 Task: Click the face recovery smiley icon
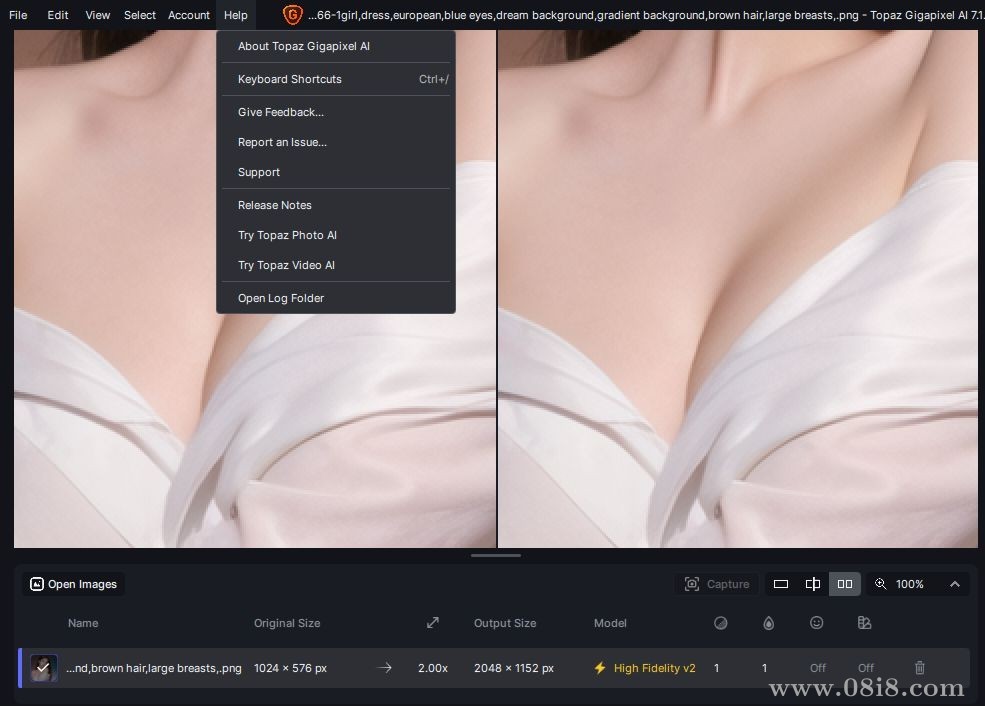point(817,623)
